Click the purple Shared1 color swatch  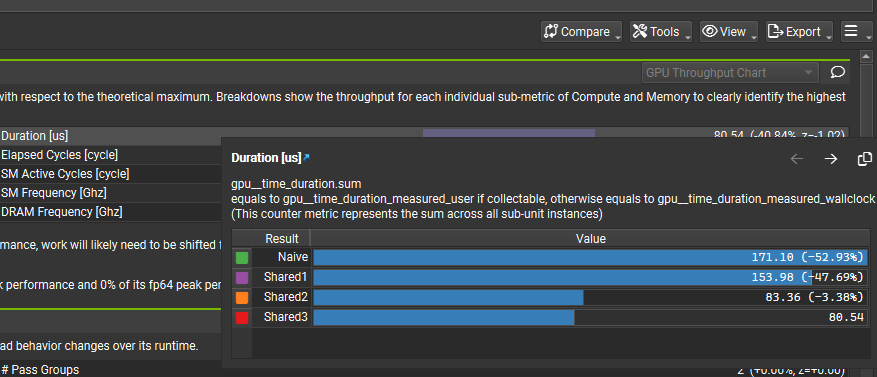coord(242,277)
